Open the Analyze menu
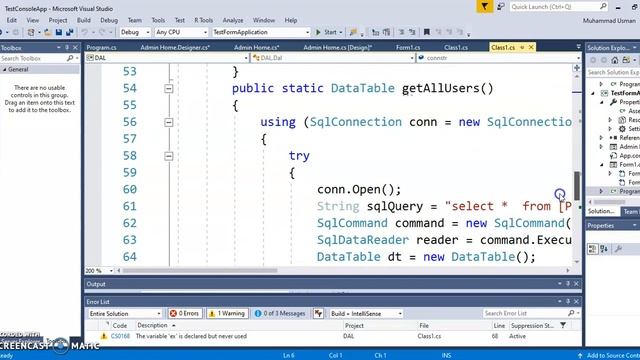 click(233, 20)
